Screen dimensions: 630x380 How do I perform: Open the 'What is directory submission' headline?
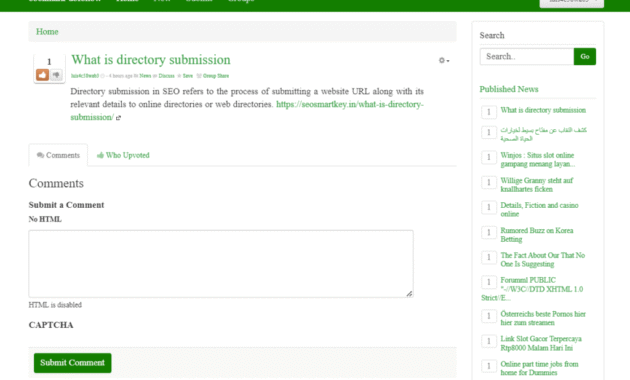pyautogui.click(x=151, y=59)
